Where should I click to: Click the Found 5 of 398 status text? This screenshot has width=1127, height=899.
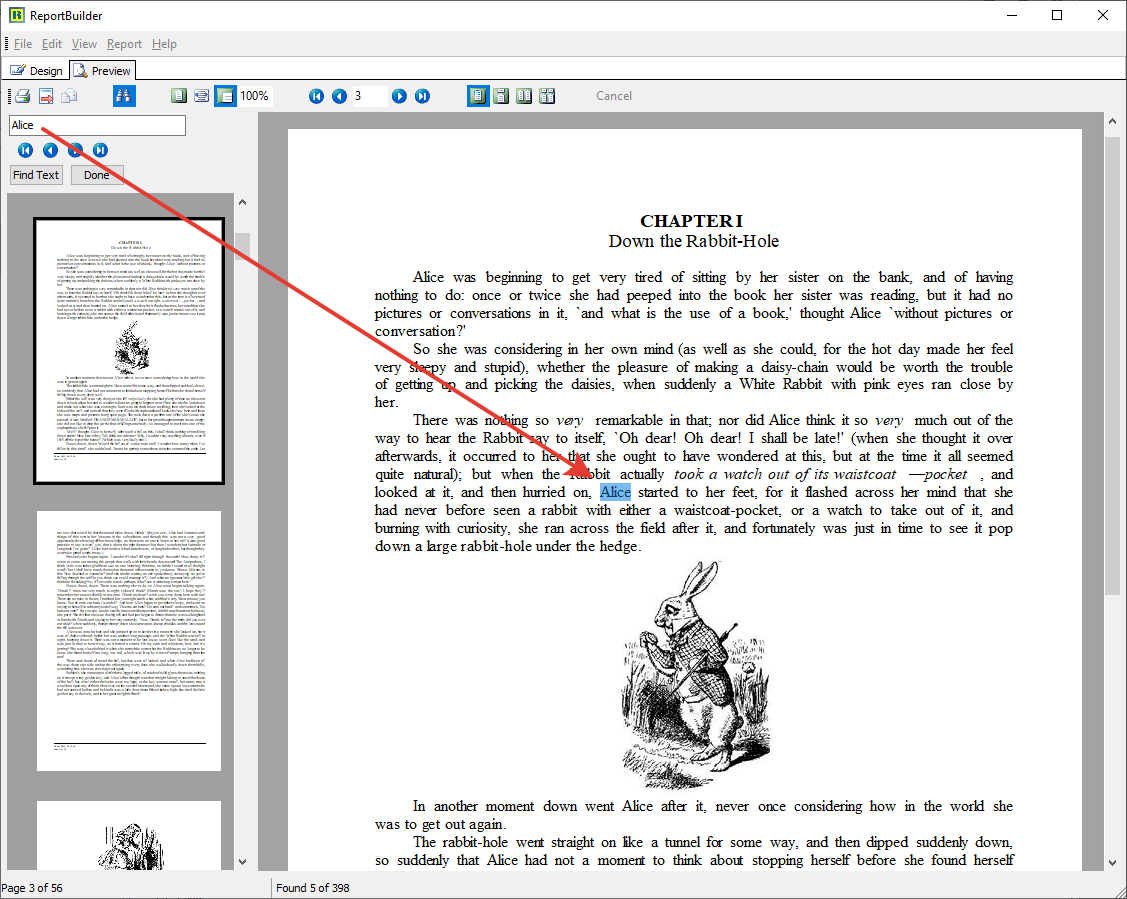tap(313, 888)
